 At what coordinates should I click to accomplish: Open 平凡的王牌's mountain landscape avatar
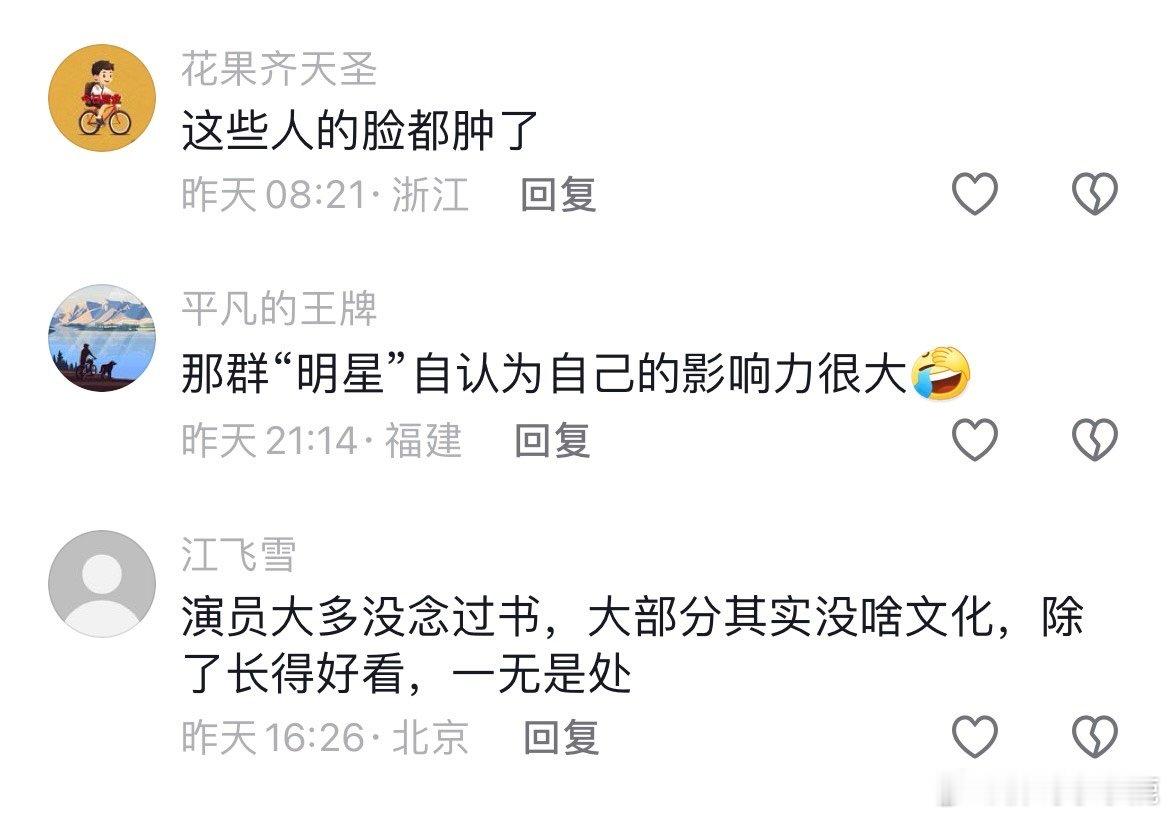click(x=102, y=337)
